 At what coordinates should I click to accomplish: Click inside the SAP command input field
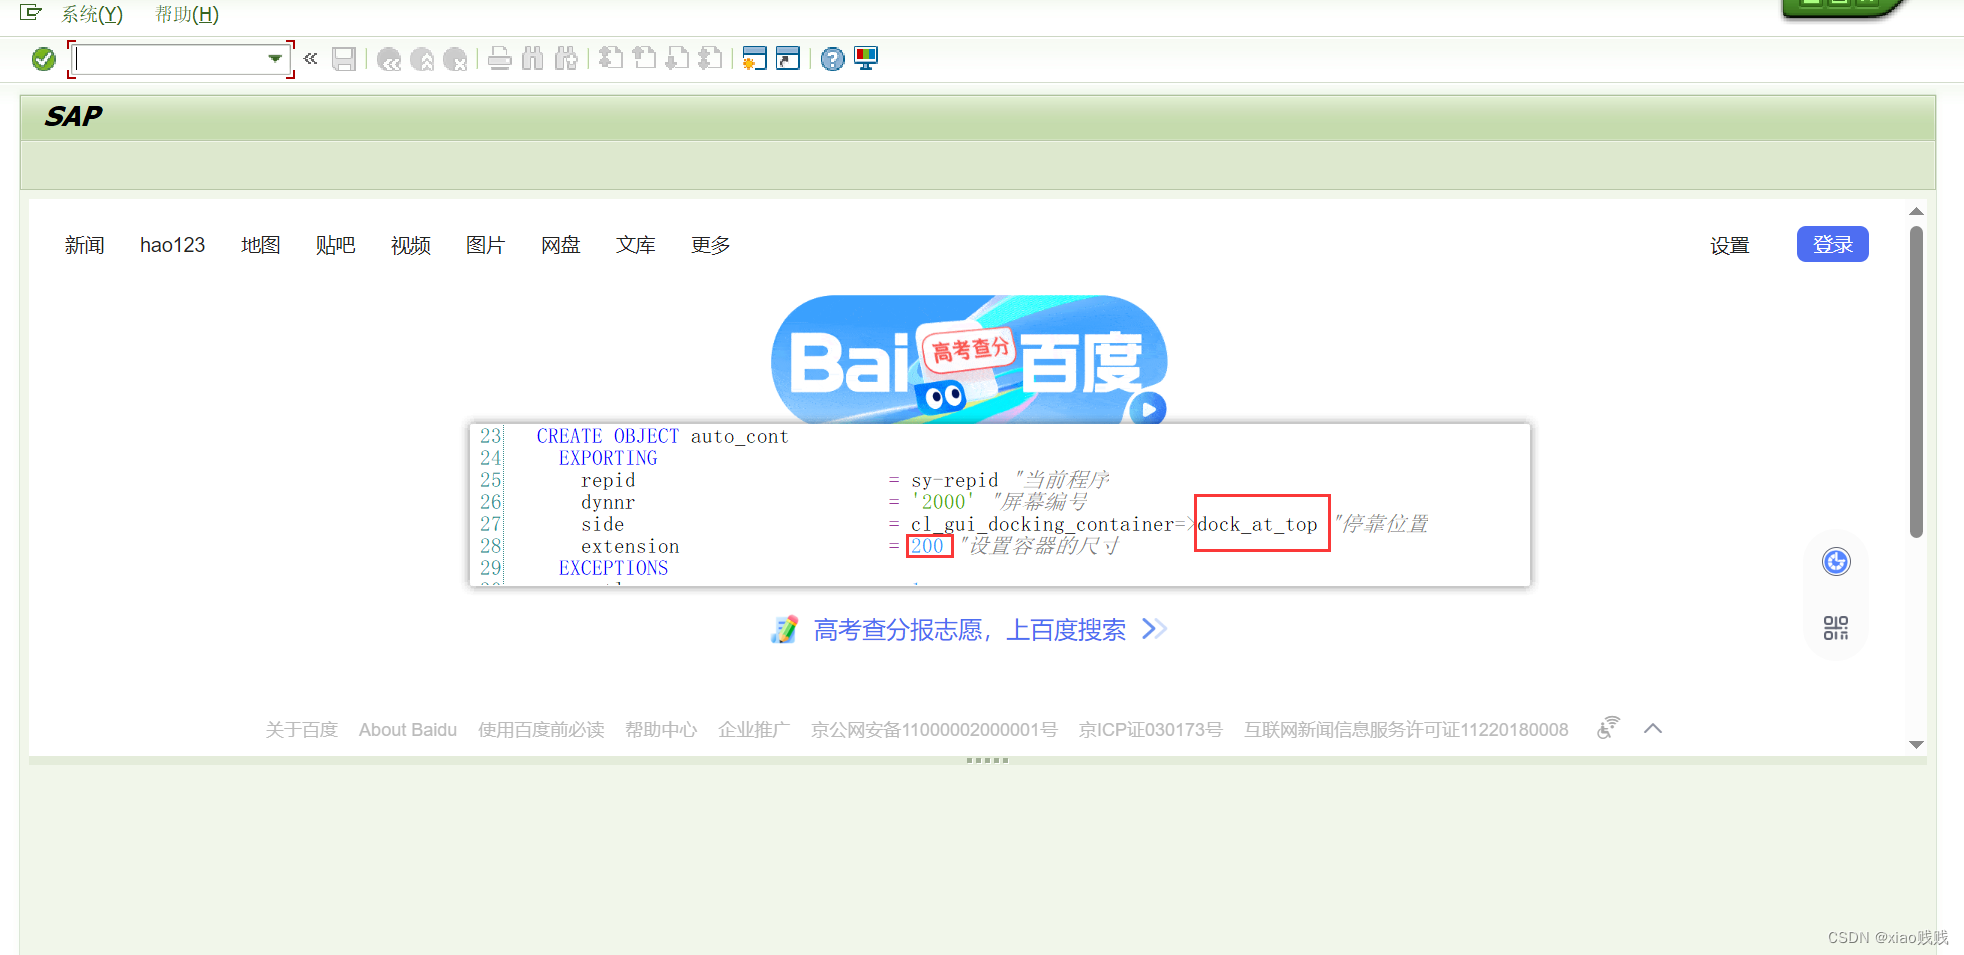170,59
